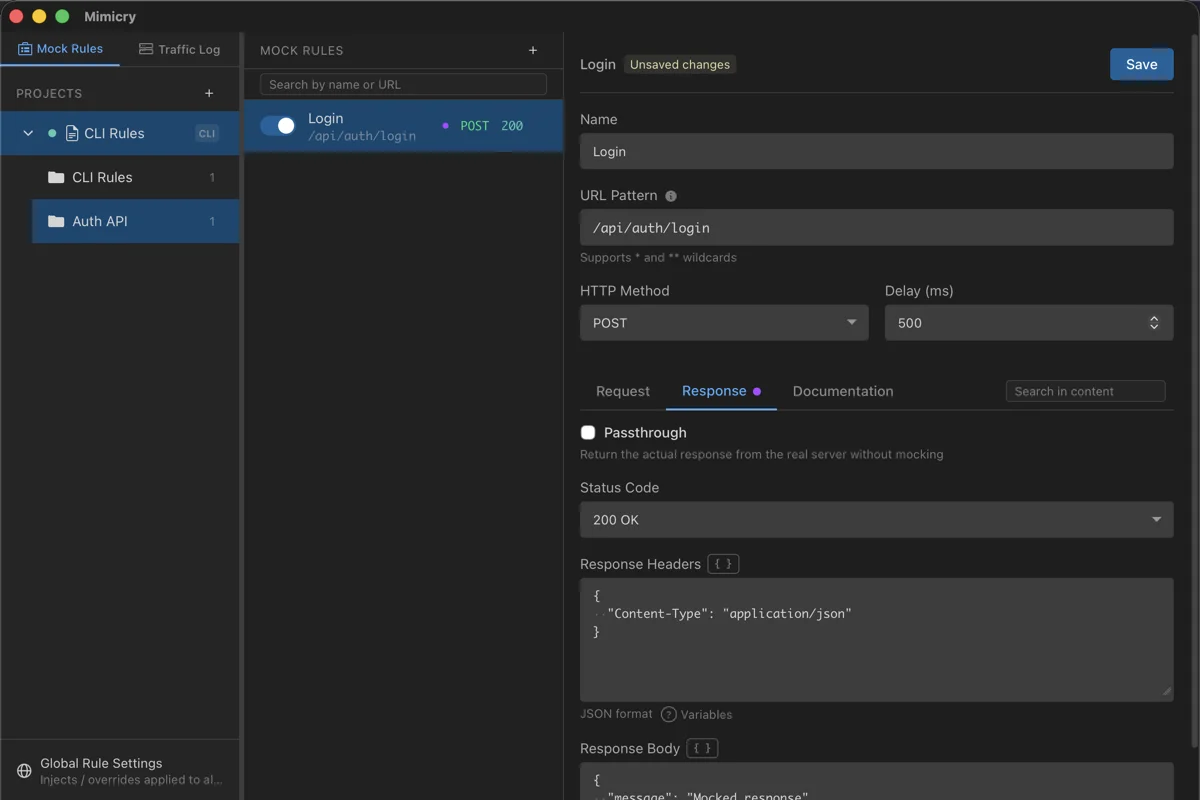Open the HTTP Method dropdown
The width and height of the screenshot is (1200, 800).
[x=724, y=323]
